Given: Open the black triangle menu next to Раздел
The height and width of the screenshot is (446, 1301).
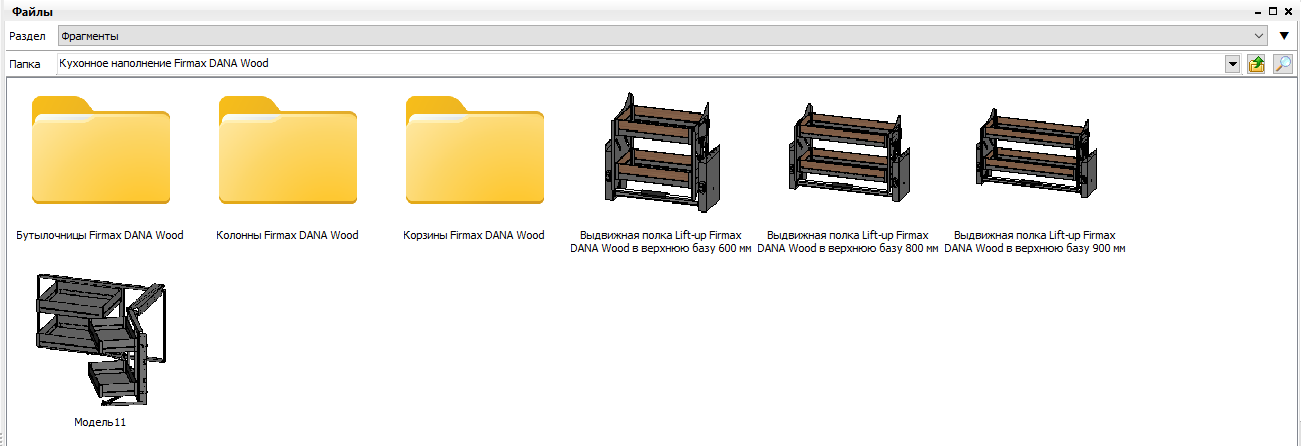Looking at the screenshot, I should [x=1285, y=36].
